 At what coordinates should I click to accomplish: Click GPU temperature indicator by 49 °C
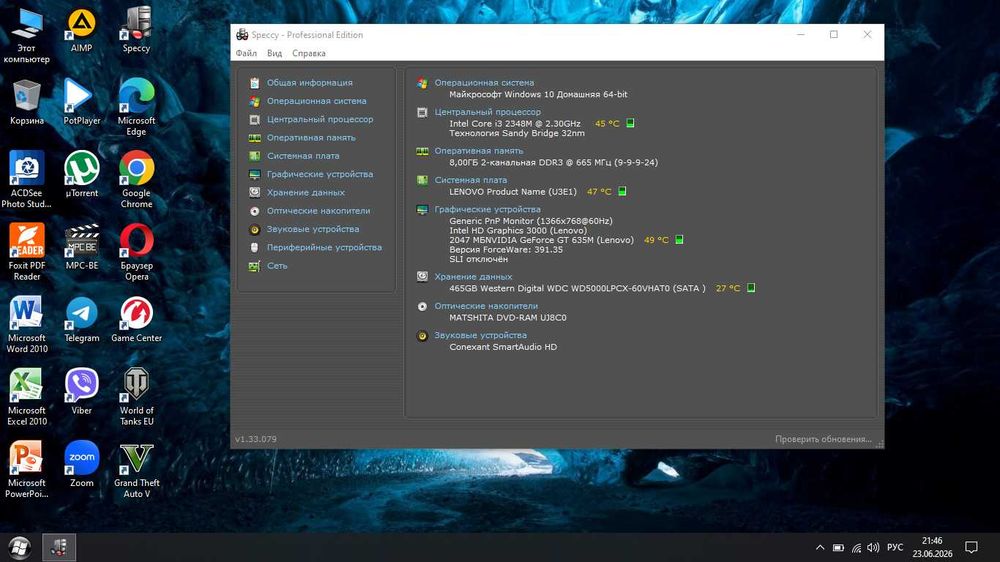pyautogui.click(x=679, y=240)
